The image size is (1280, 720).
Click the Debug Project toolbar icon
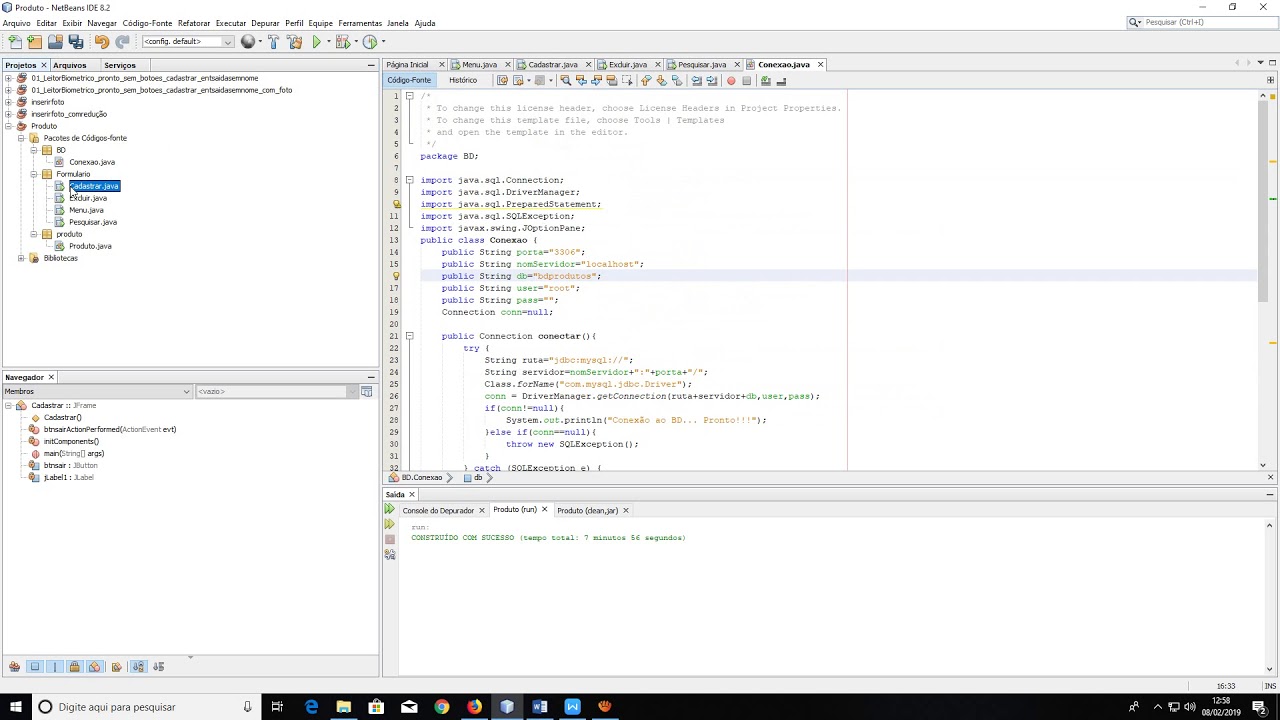[x=343, y=42]
